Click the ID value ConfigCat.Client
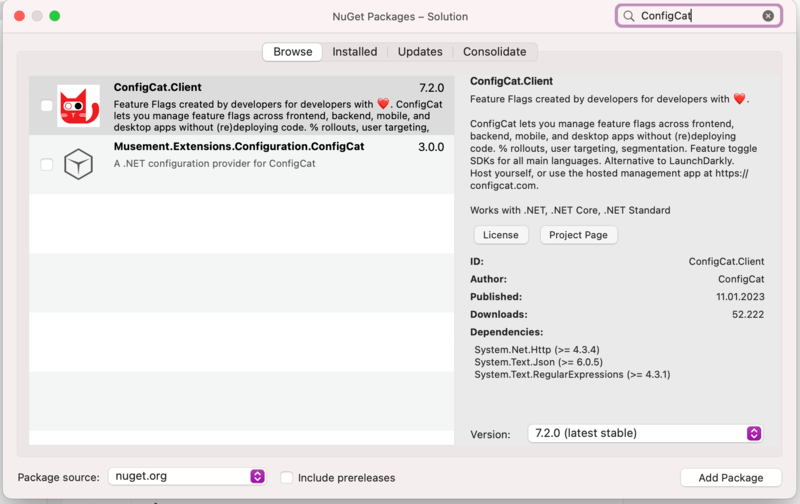This screenshot has height=504, width=800. click(727, 262)
